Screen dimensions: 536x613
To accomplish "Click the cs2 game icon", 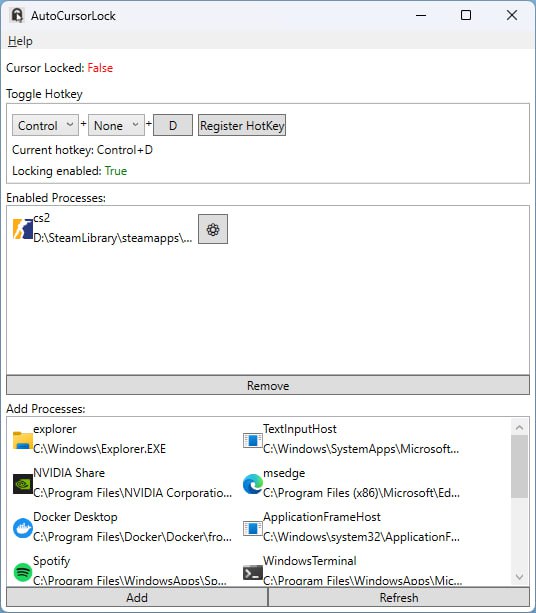I will (23, 229).
